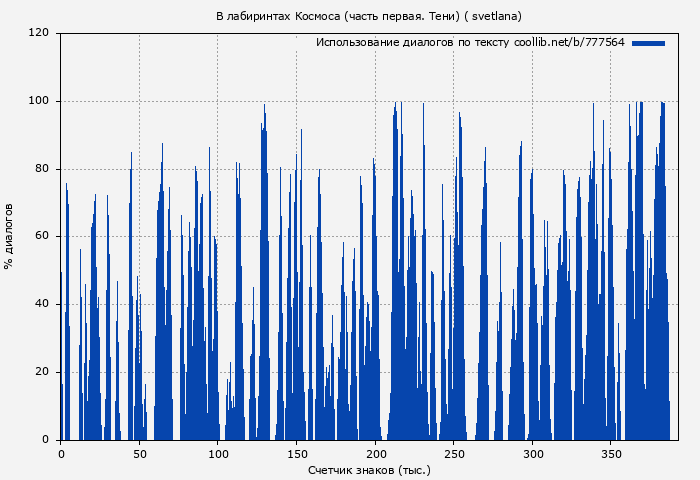700x480 pixels.
Task: Select the 250 tick on the horizontal axis
Action: [x=453, y=454]
